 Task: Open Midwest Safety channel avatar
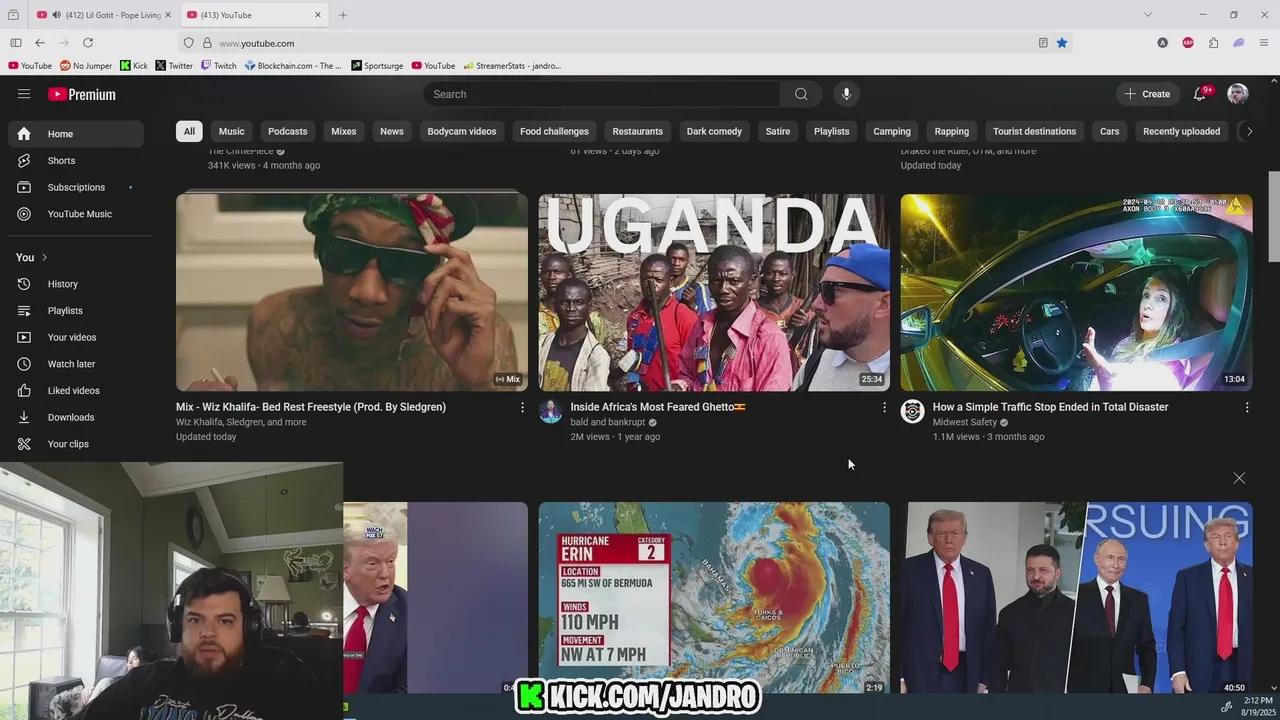point(912,412)
